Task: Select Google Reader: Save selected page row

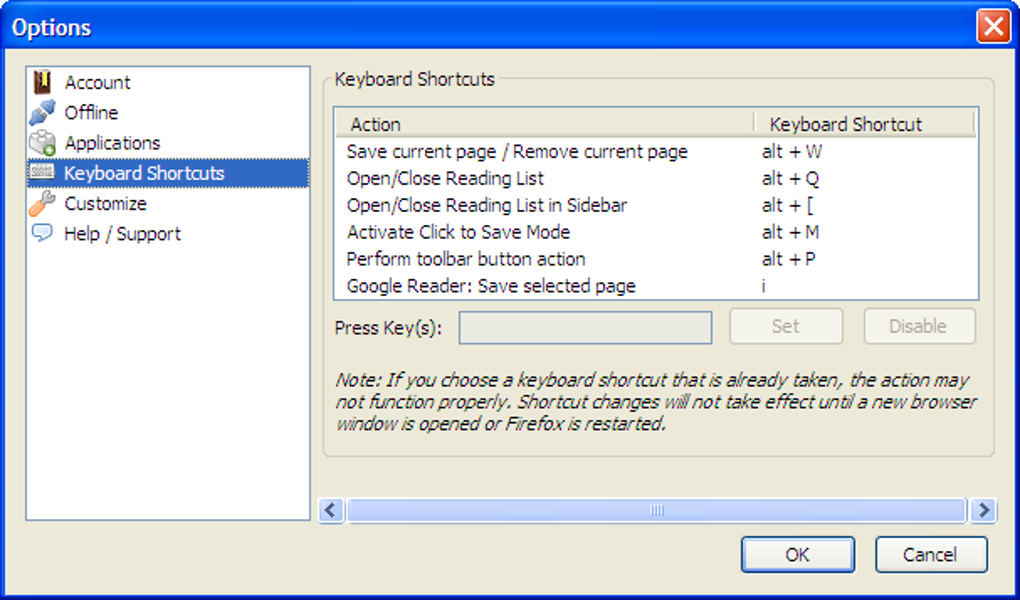Action: coord(656,286)
